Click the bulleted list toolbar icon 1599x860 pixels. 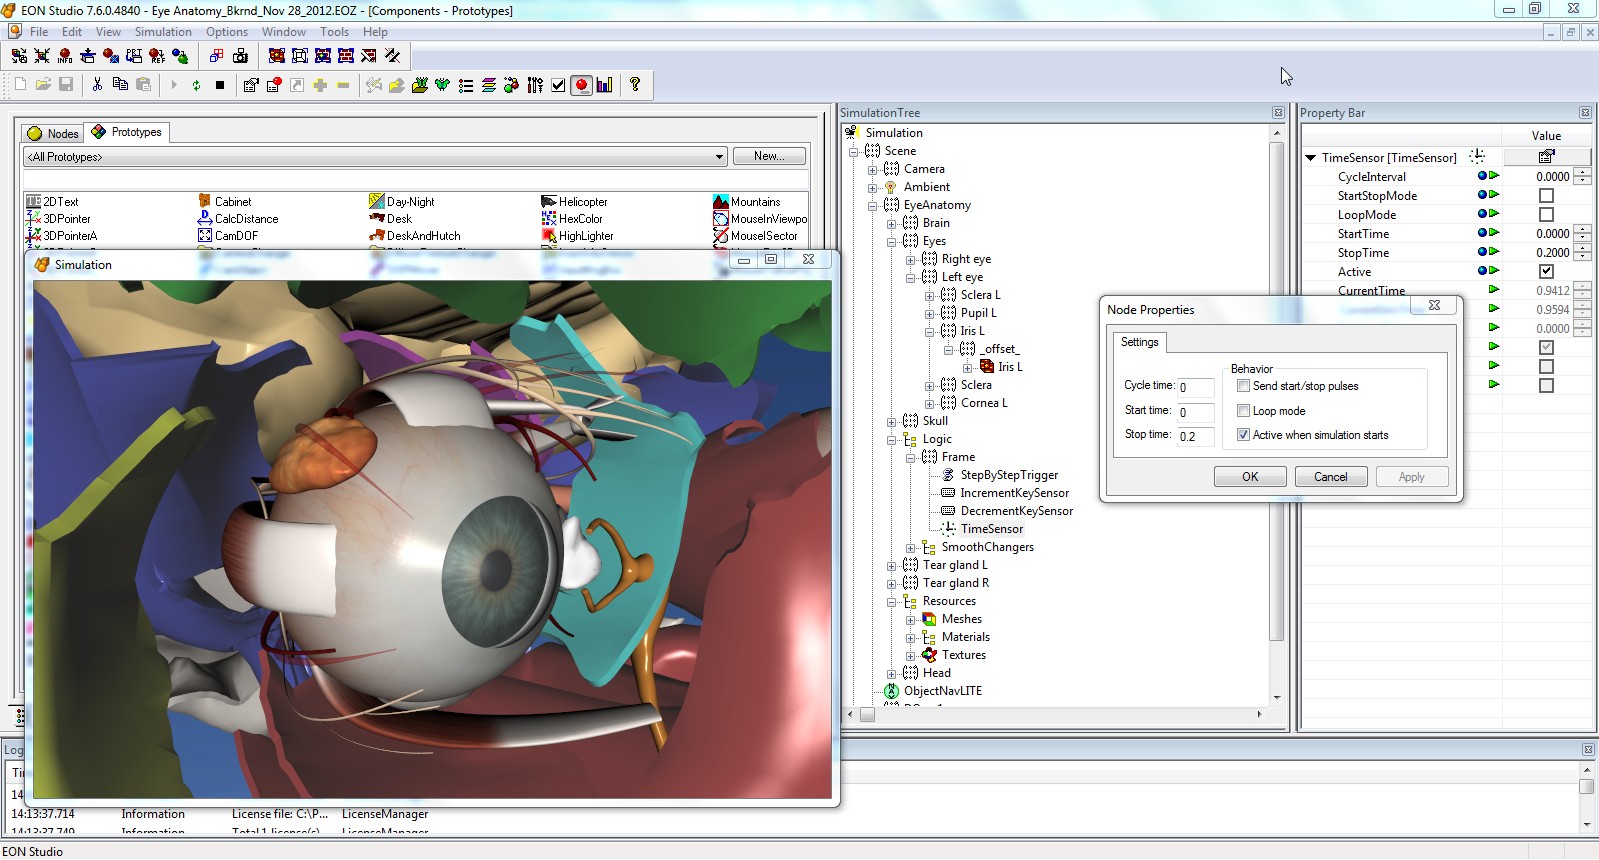pyautogui.click(x=466, y=85)
